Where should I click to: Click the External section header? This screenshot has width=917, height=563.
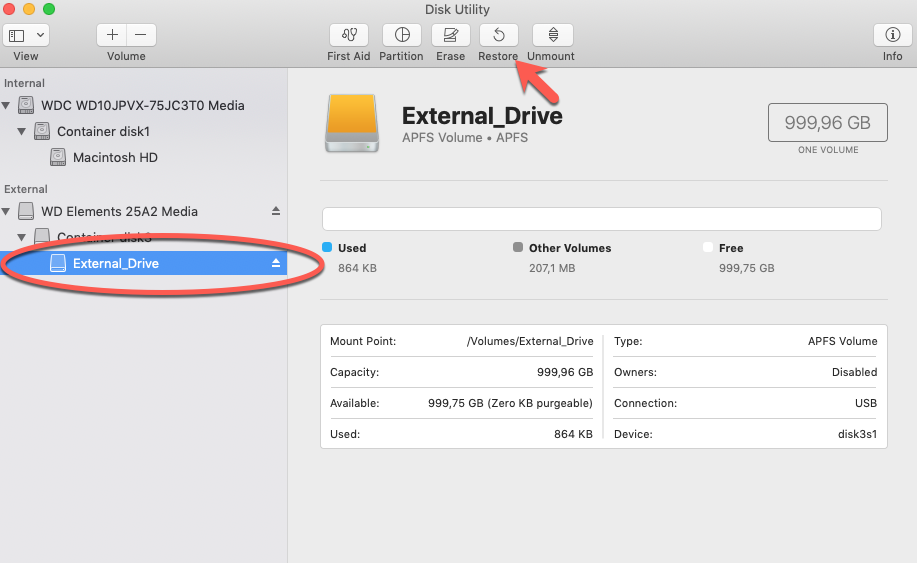(26, 189)
